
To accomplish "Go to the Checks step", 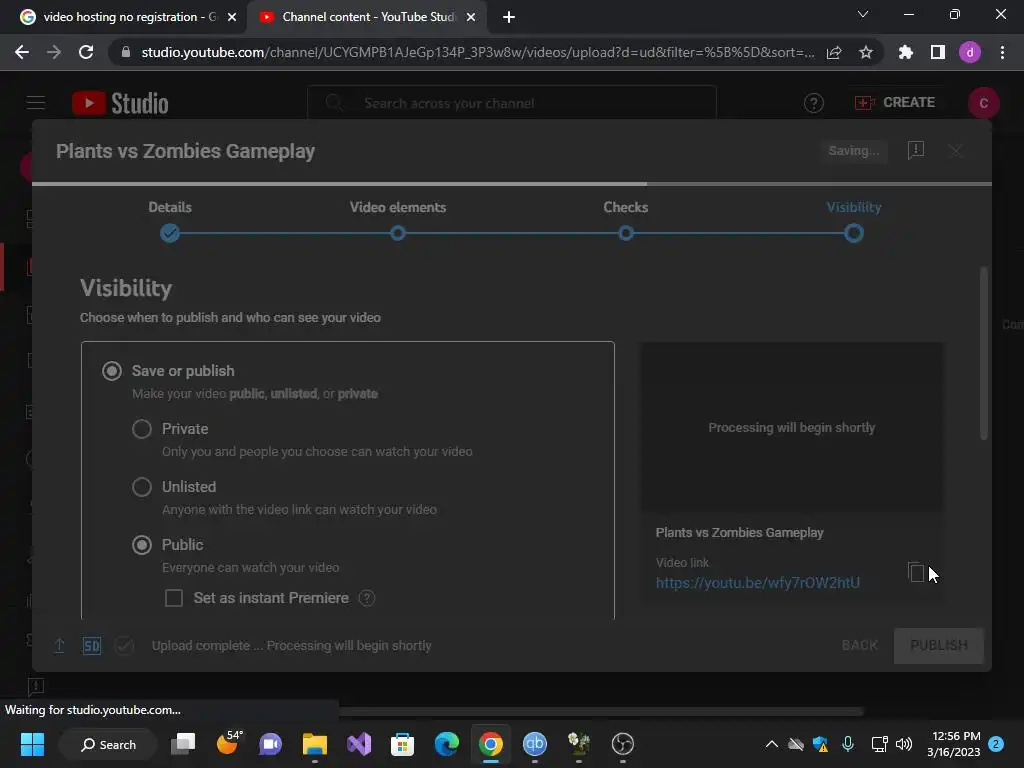I will [x=626, y=221].
